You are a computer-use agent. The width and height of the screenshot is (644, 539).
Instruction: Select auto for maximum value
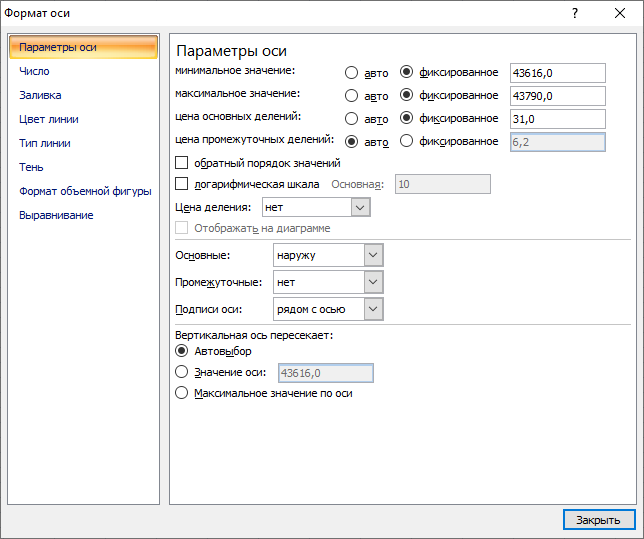click(352, 96)
